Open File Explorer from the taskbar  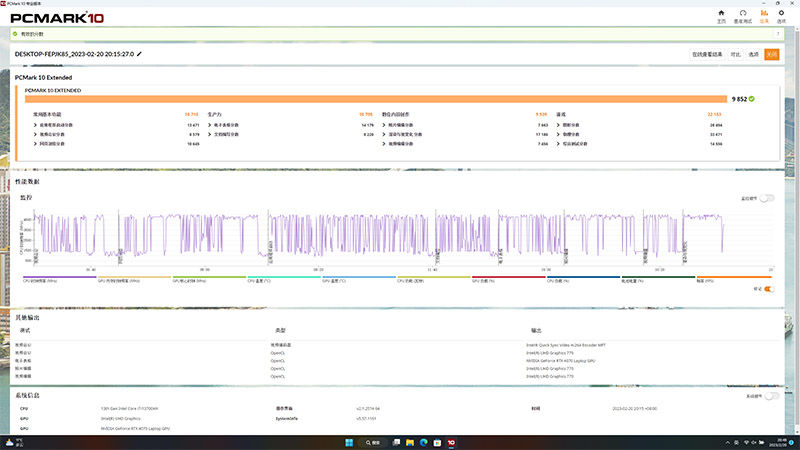(x=410, y=442)
